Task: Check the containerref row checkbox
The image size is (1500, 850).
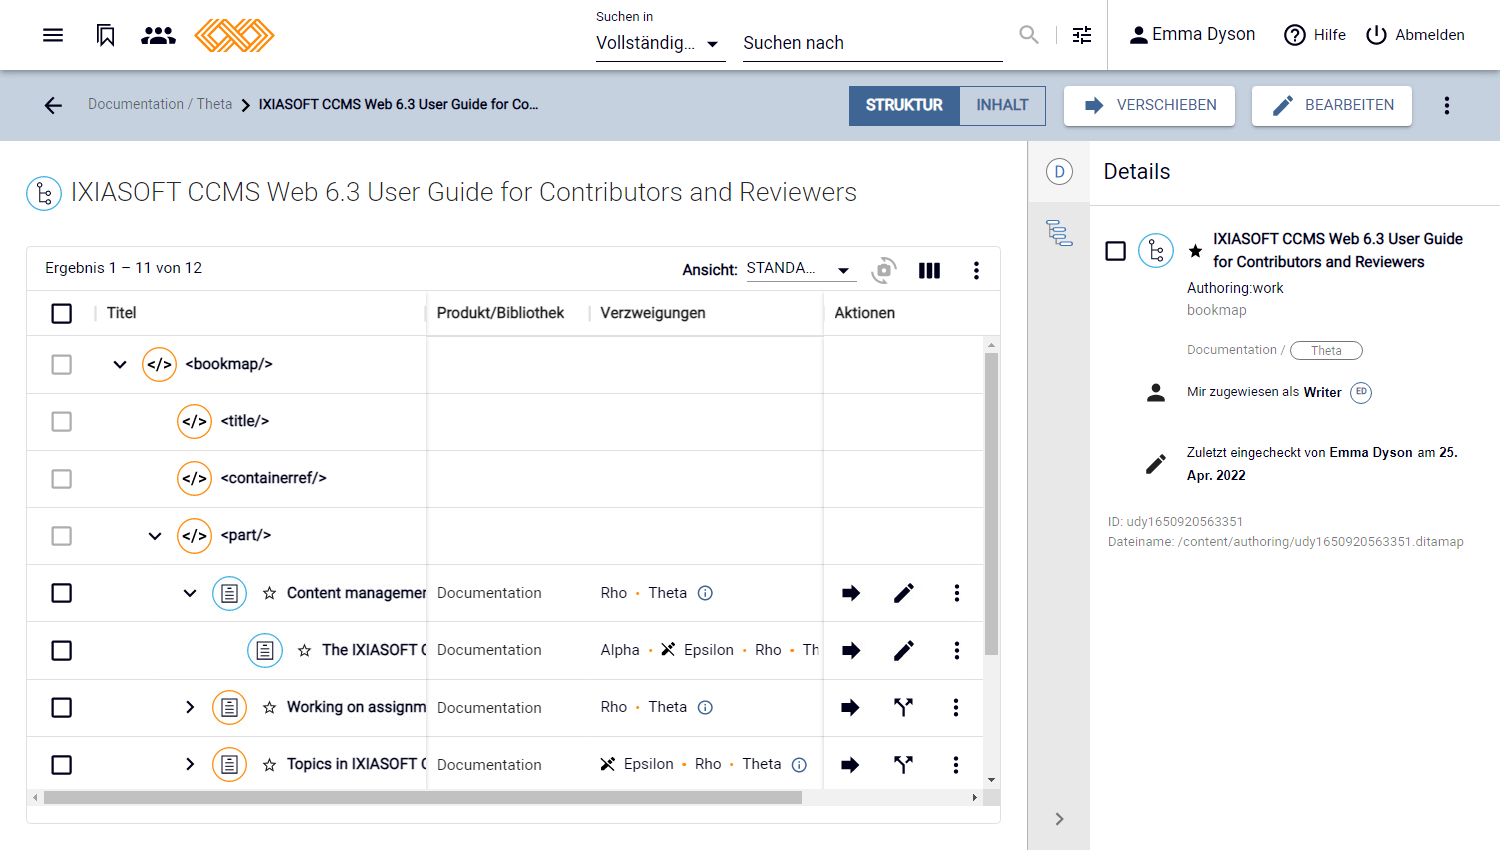Action: click(x=62, y=479)
